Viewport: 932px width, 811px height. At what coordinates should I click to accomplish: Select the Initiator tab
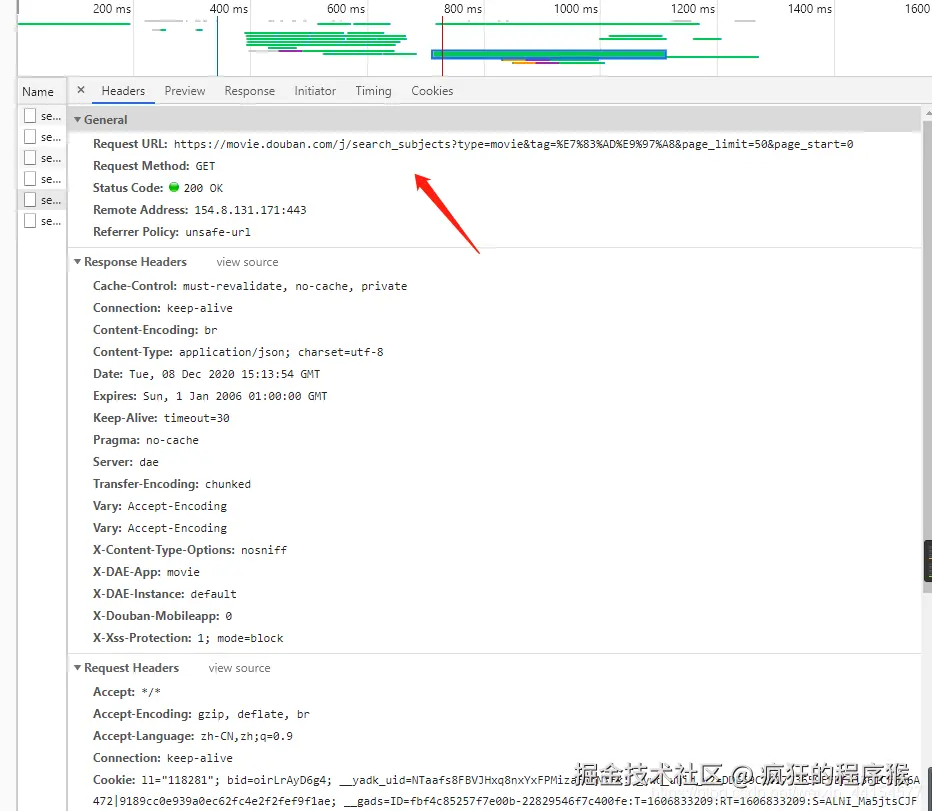pyautogui.click(x=315, y=91)
